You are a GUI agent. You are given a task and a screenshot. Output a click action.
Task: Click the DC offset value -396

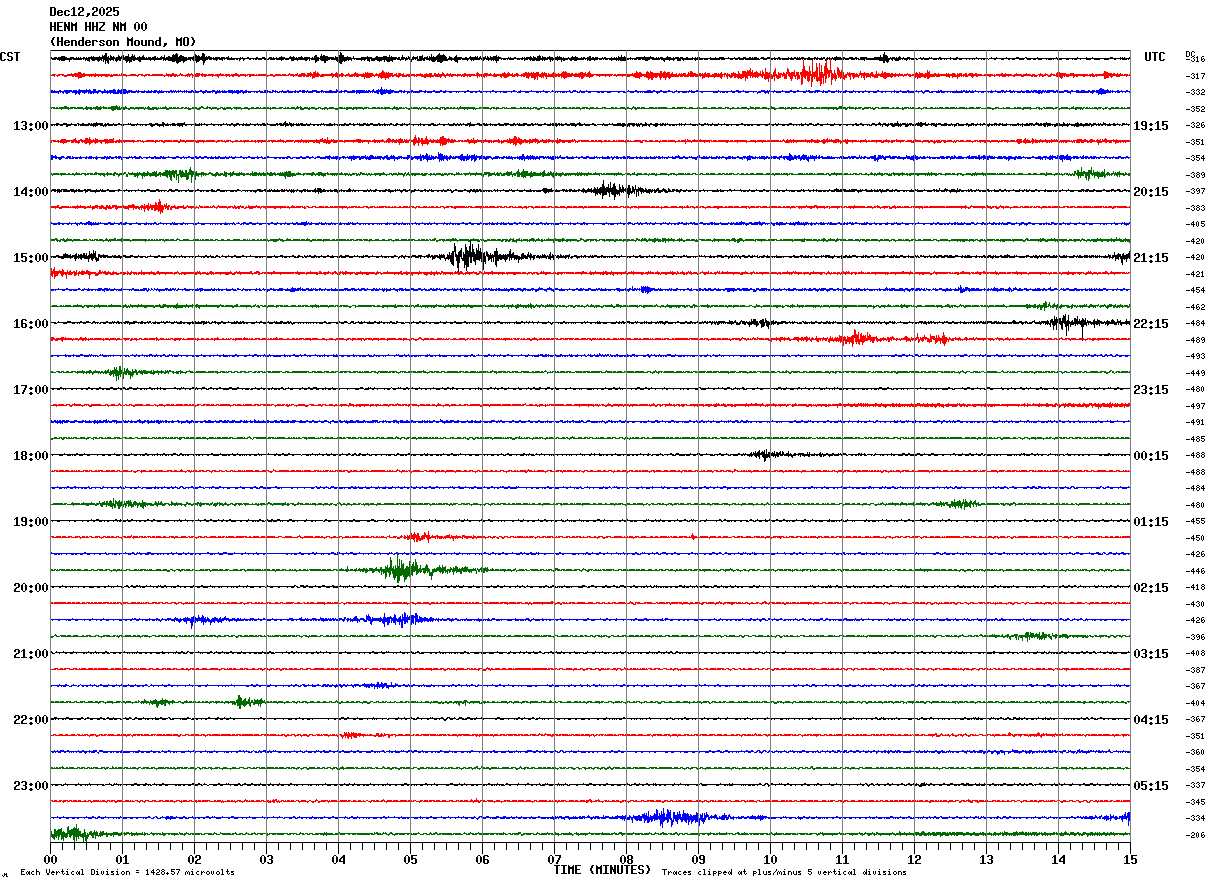[1195, 637]
